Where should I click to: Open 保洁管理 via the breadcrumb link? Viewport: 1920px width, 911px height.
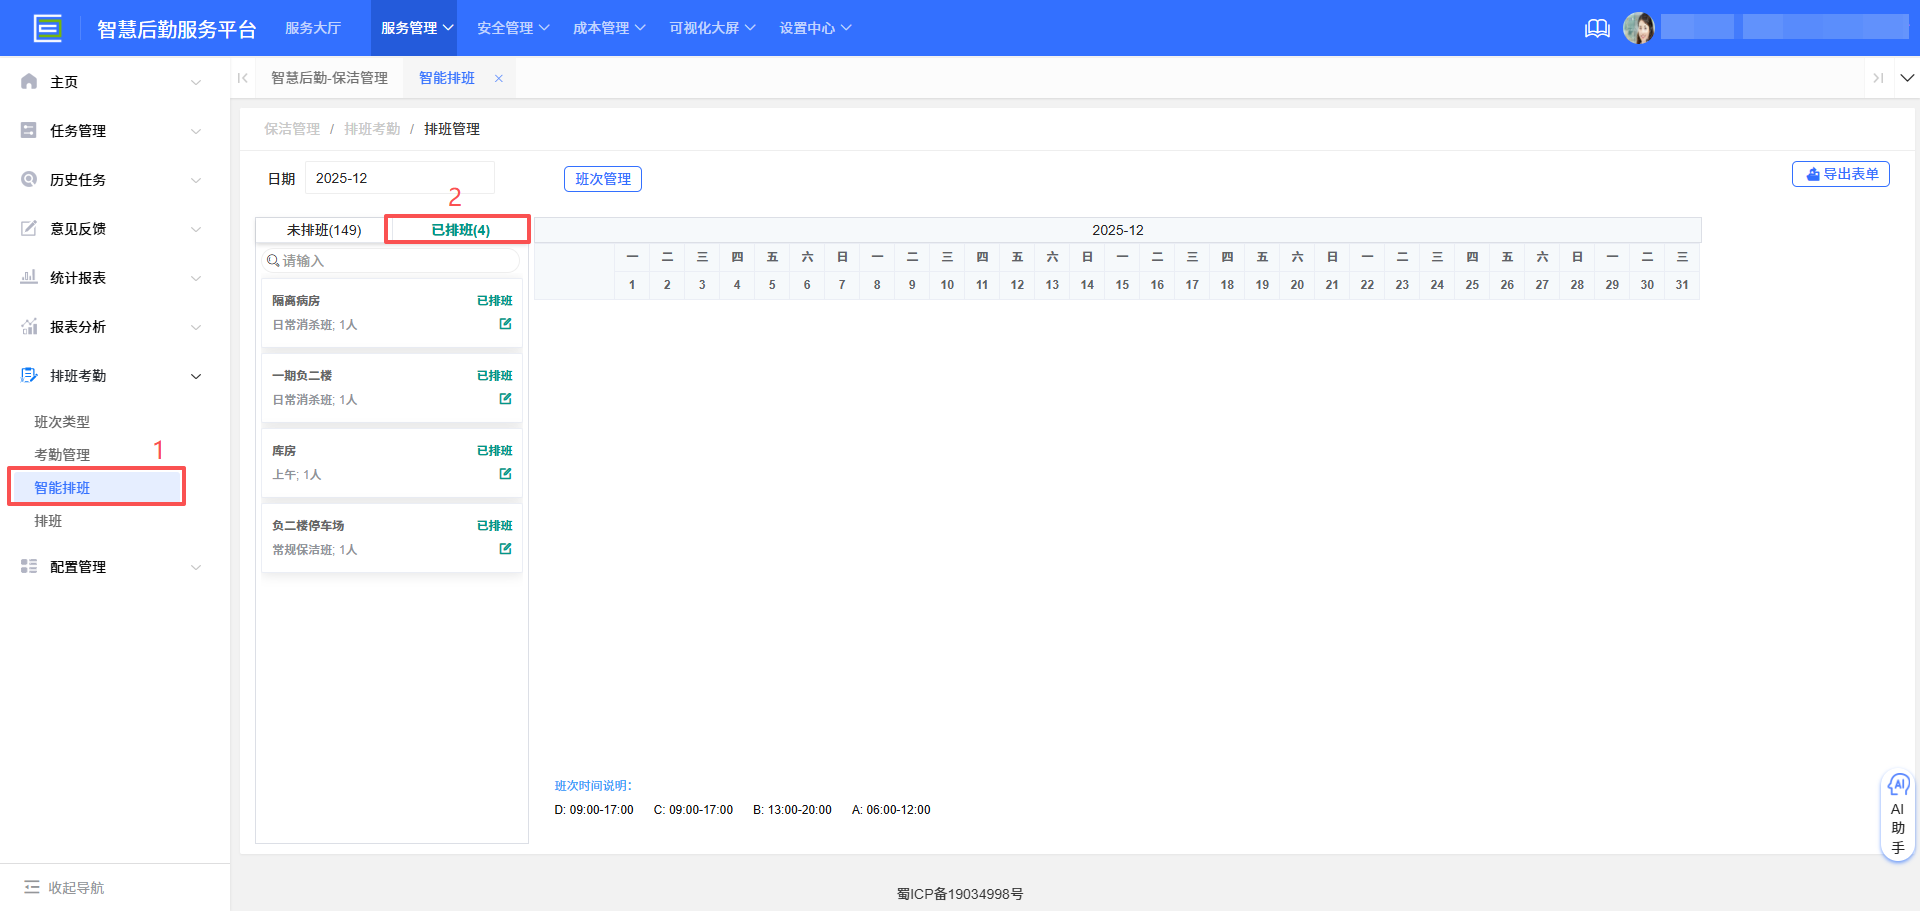291,128
